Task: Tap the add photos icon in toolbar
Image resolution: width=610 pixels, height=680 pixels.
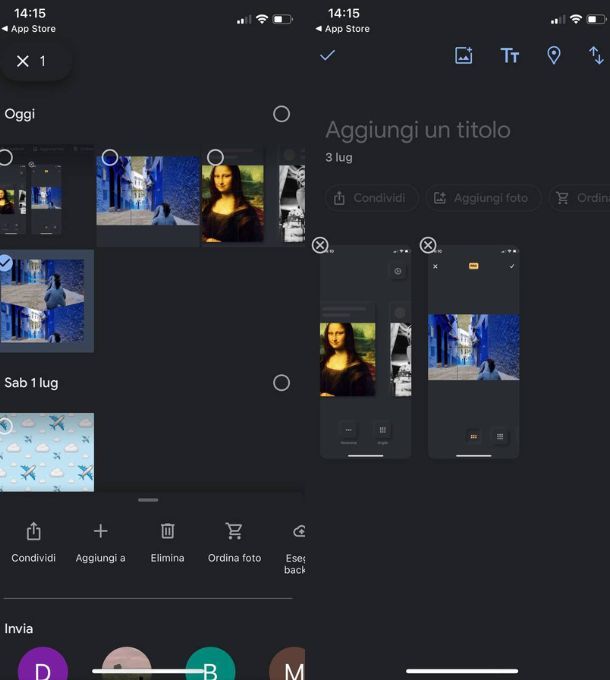Action: tap(463, 56)
